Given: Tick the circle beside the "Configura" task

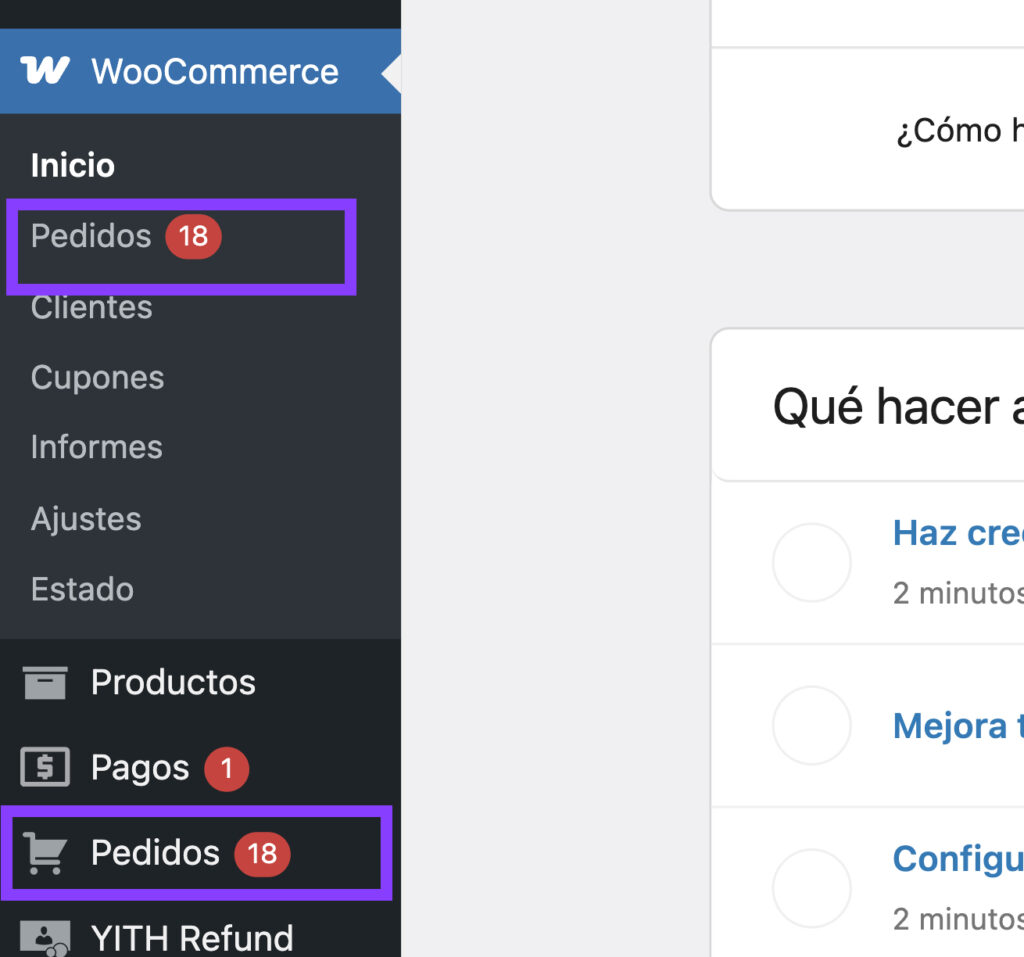Looking at the screenshot, I should pos(811,887).
